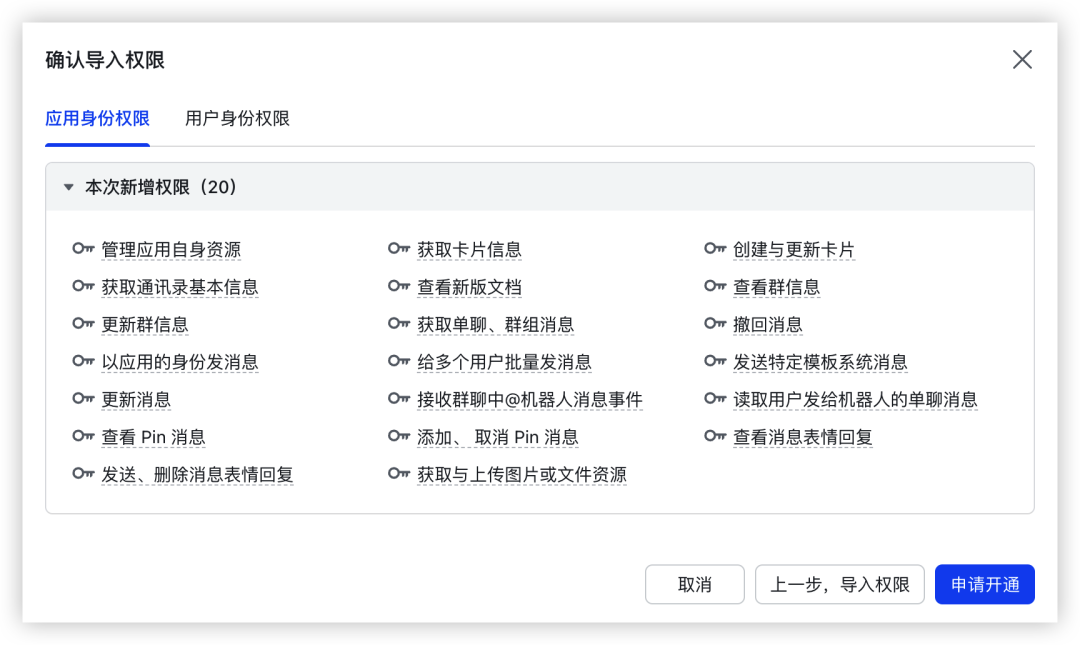Open 接收群聊中@机器人消息事件 permission
The image size is (1080, 645).
tap(529, 399)
